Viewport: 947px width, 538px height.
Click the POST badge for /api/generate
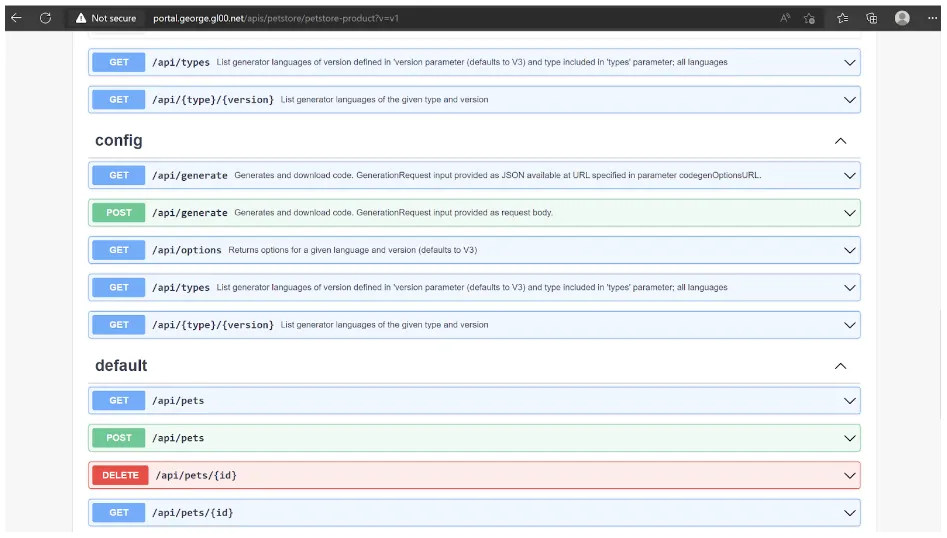pos(118,213)
